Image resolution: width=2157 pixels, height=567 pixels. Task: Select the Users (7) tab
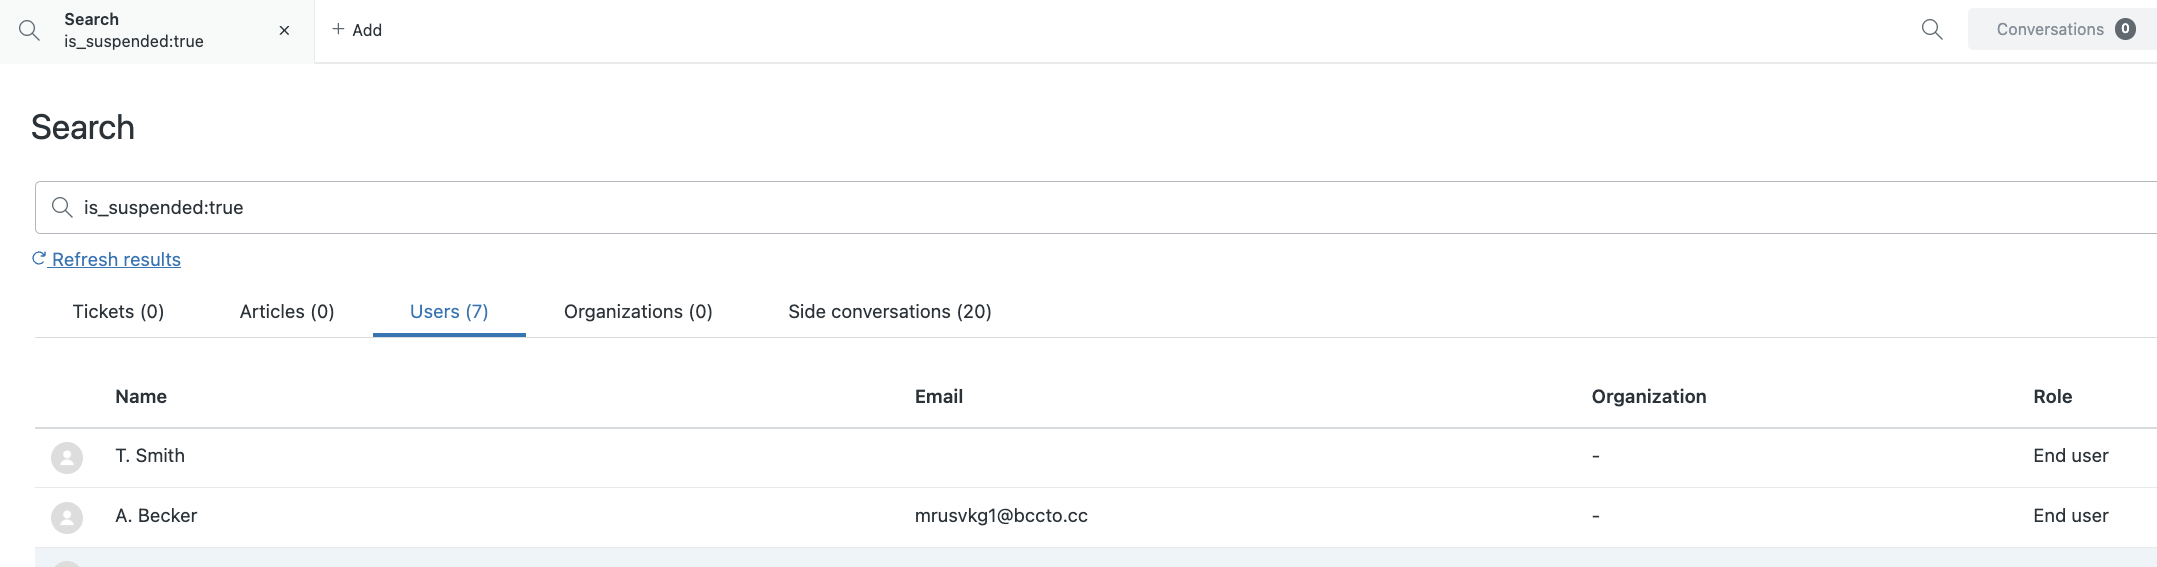pyautogui.click(x=449, y=311)
